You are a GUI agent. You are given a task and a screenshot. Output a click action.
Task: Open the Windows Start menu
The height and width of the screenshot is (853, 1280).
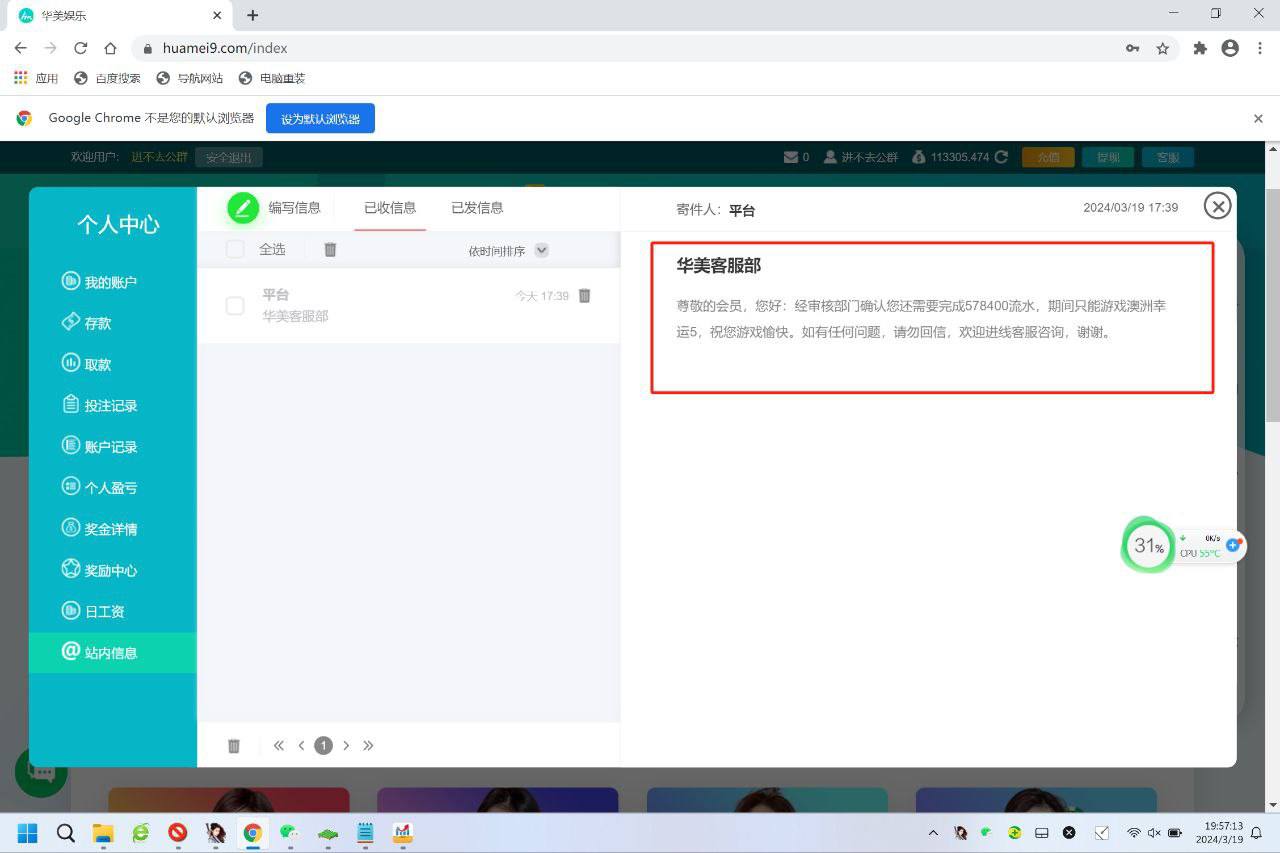point(27,833)
